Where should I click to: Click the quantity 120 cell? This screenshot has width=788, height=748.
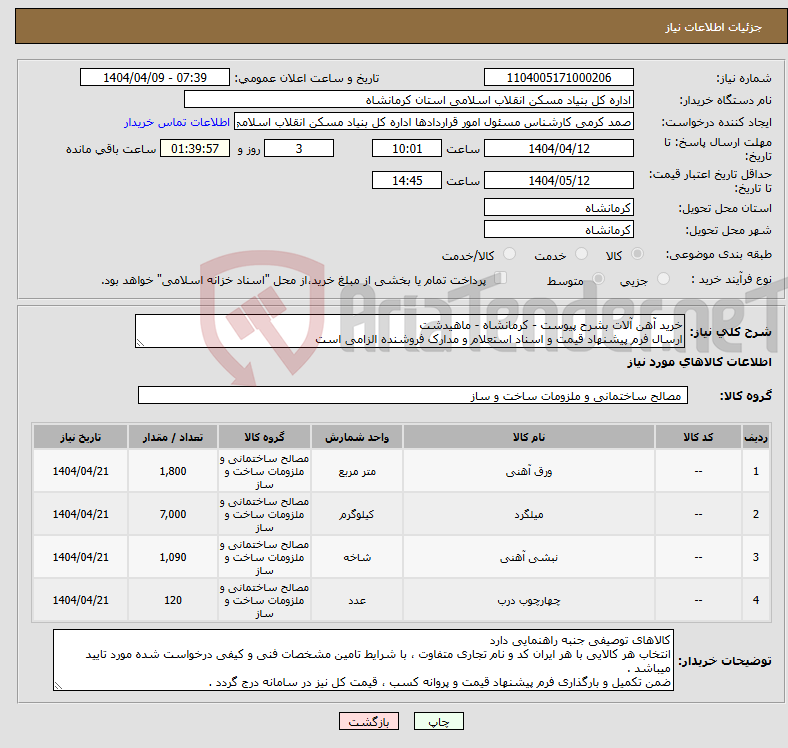(173, 600)
